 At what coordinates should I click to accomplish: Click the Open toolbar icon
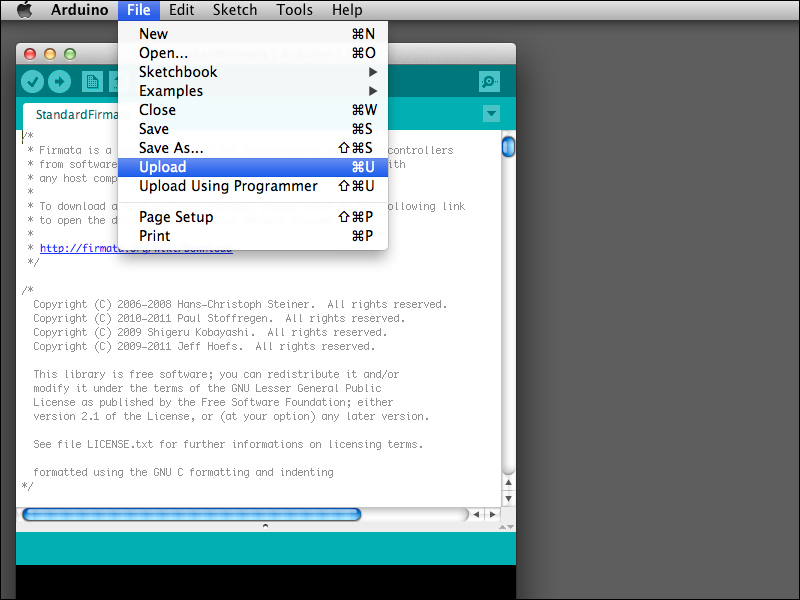click(x=116, y=82)
